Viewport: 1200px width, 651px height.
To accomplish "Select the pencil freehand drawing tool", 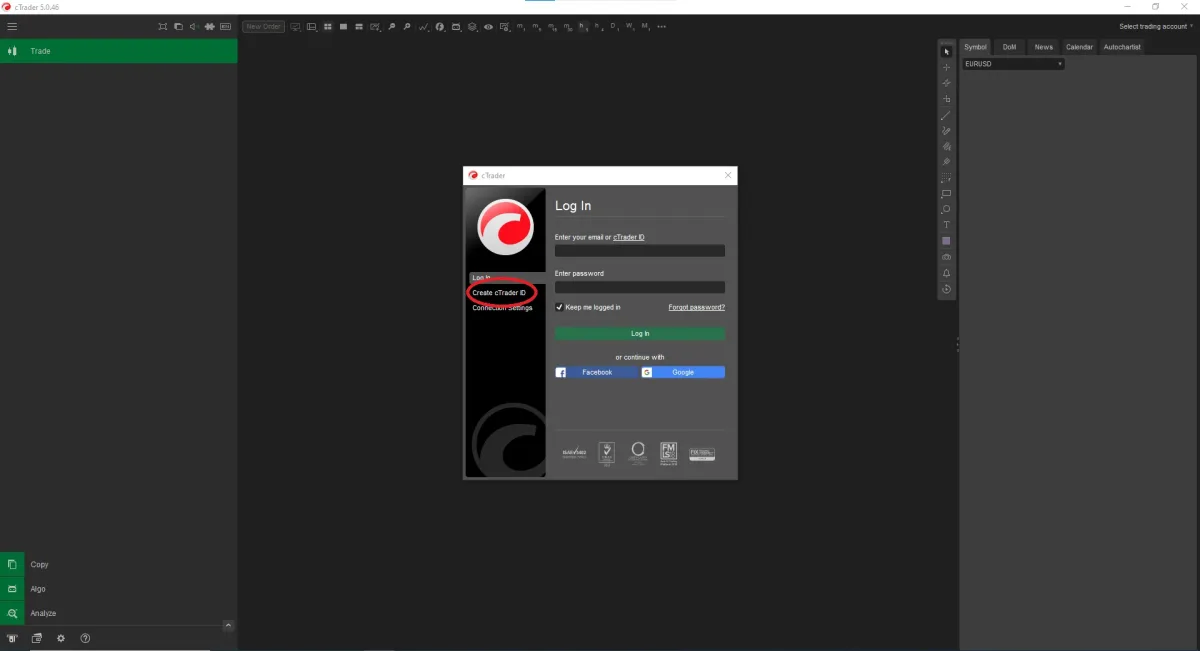I will pyautogui.click(x=947, y=131).
